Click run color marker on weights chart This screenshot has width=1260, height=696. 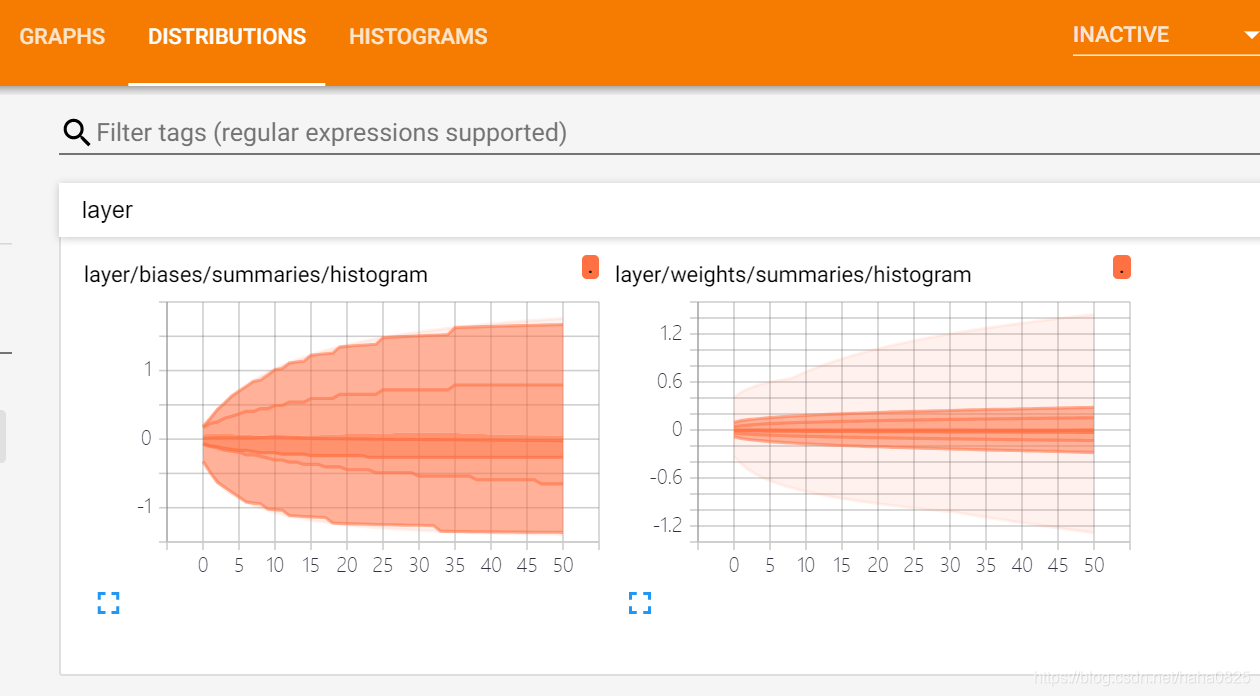(1122, 268)
